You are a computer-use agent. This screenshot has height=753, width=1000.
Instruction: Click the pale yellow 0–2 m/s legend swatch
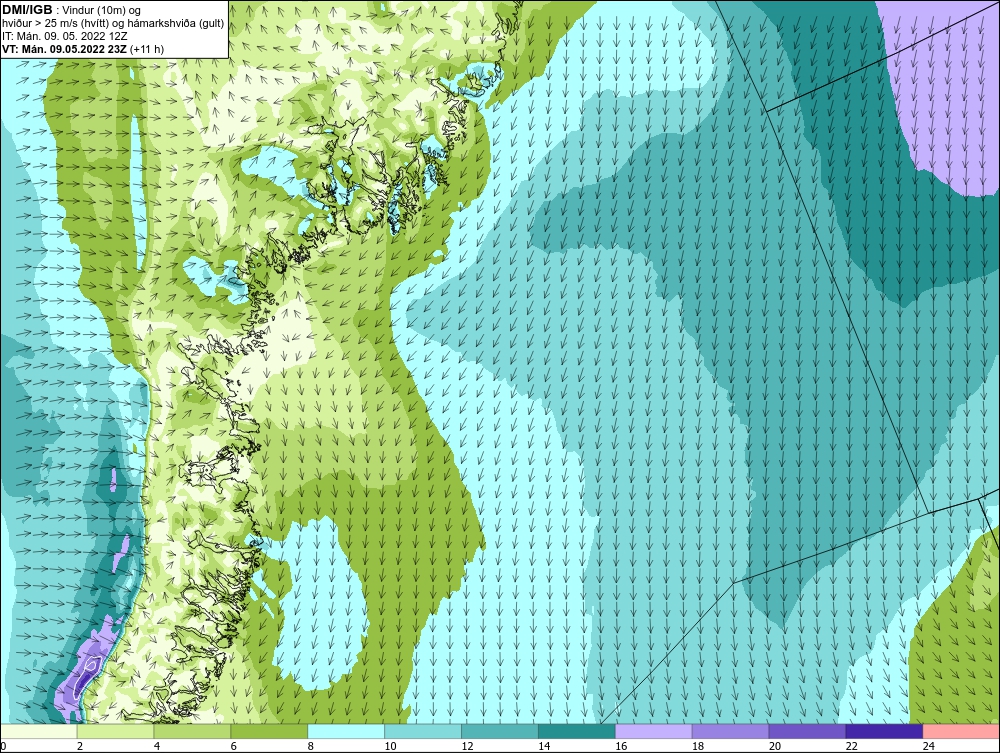point(38,731)
